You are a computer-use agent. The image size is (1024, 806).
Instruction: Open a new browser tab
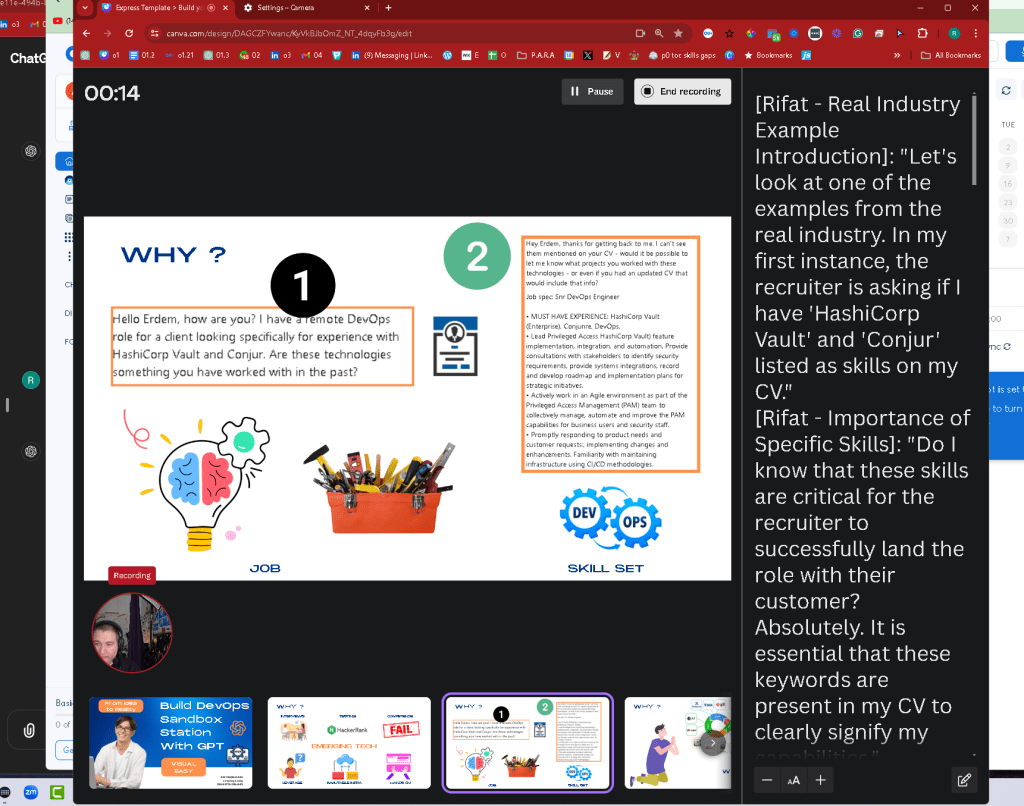click(389, 8)
